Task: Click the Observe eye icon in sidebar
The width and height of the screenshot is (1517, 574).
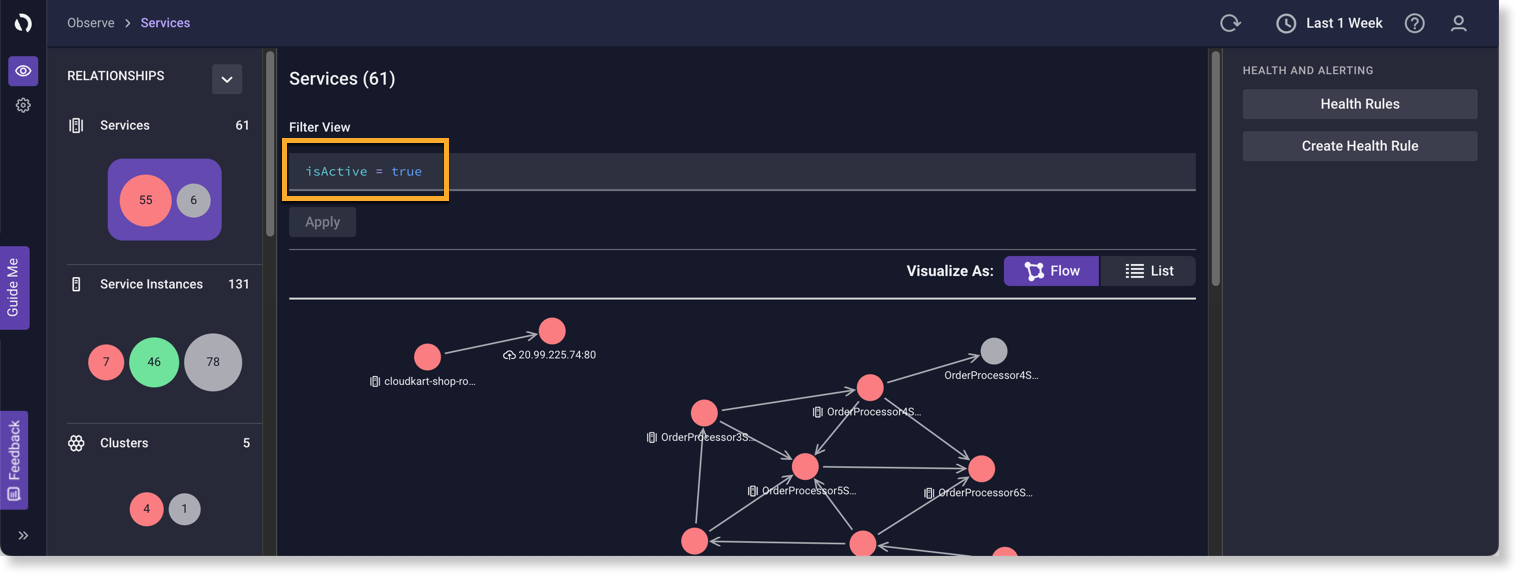Action: [x=23, y=71]
